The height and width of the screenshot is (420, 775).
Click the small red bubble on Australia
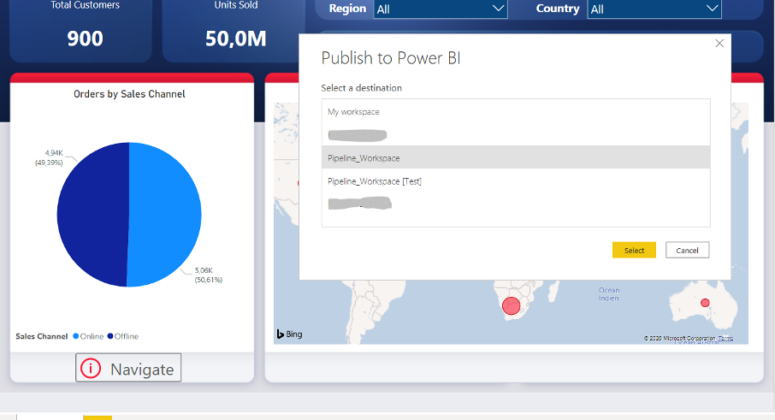coord(705,302)
